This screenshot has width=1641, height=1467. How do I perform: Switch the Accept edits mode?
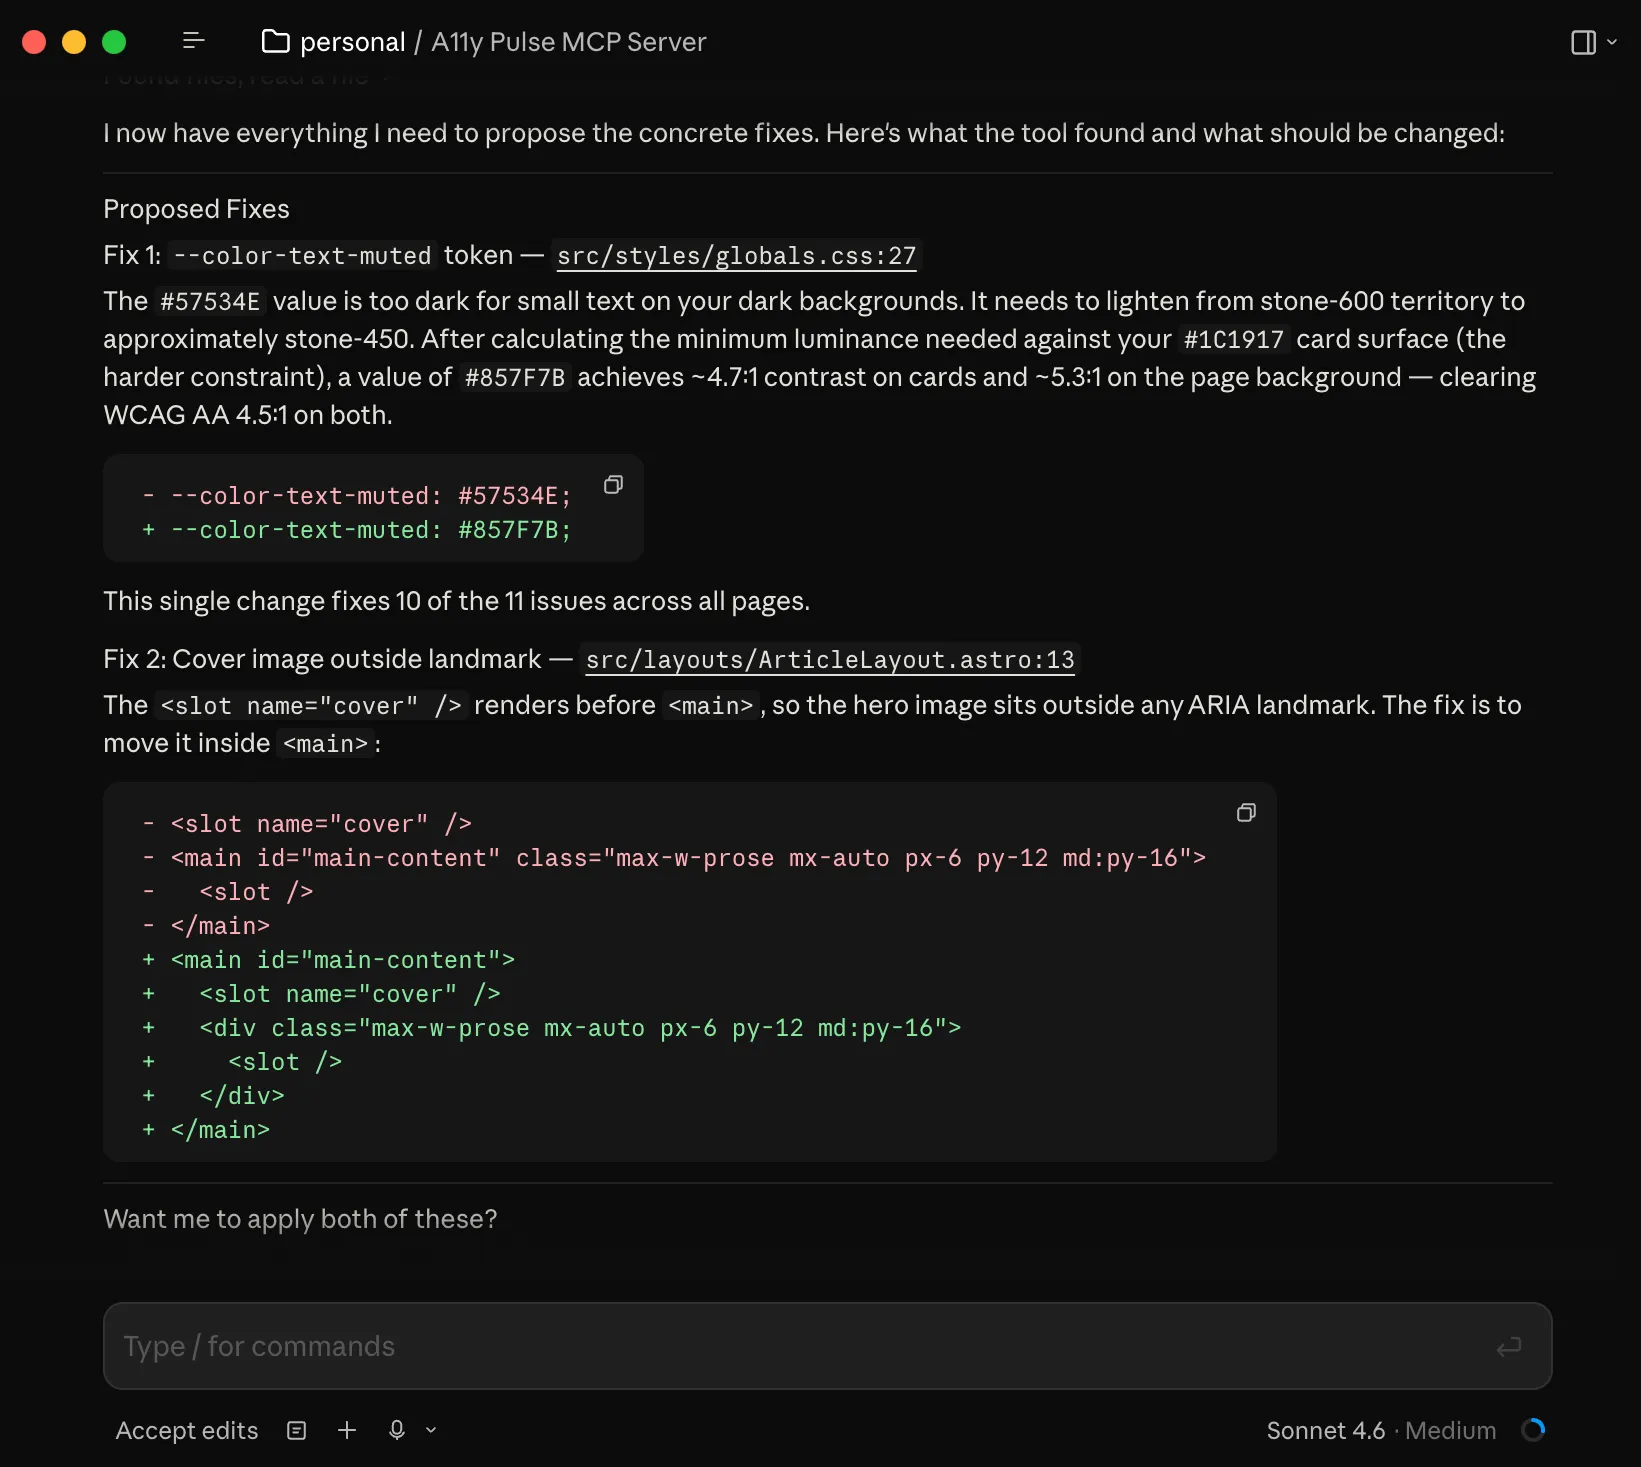[x=186, y=1430]
